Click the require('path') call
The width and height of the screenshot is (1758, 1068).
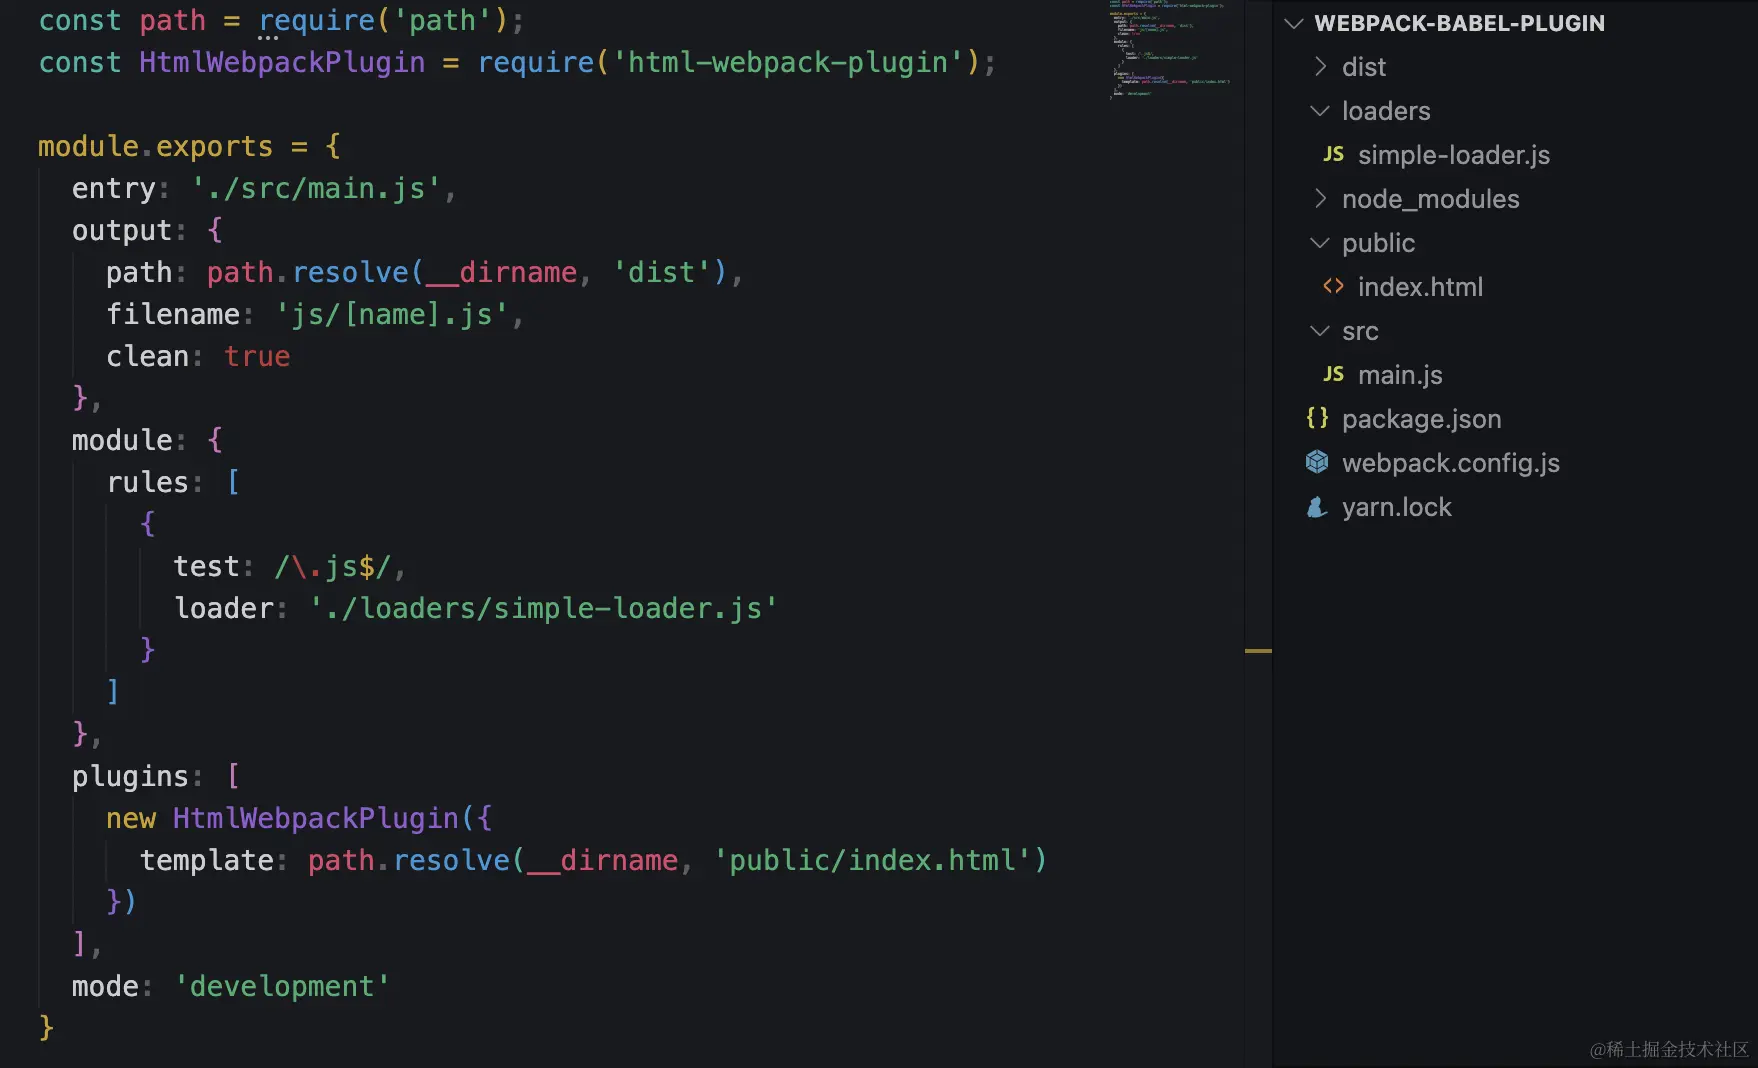(x=384, y=20)
